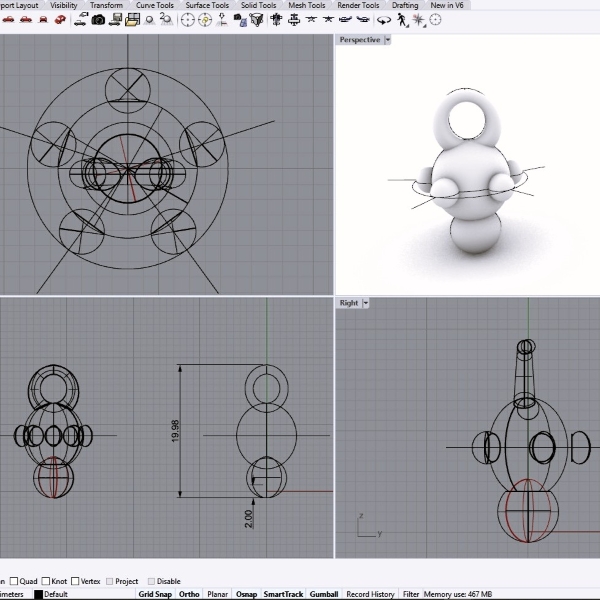Image resolution: width=600 pixels, height=600 pixels.
Task: Click the red starburst icon in toolbar
Action: click(x=418, y=19)
